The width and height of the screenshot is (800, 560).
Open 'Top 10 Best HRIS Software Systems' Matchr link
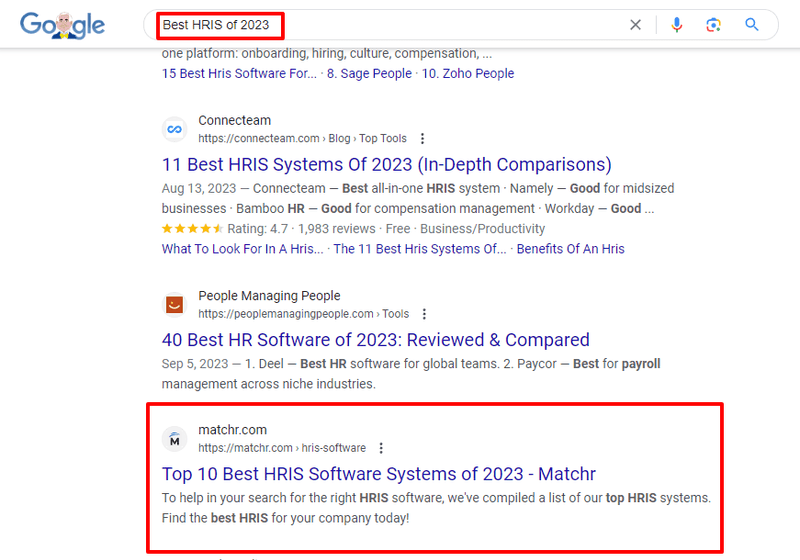pyautogui.click(x=379, y=474)
